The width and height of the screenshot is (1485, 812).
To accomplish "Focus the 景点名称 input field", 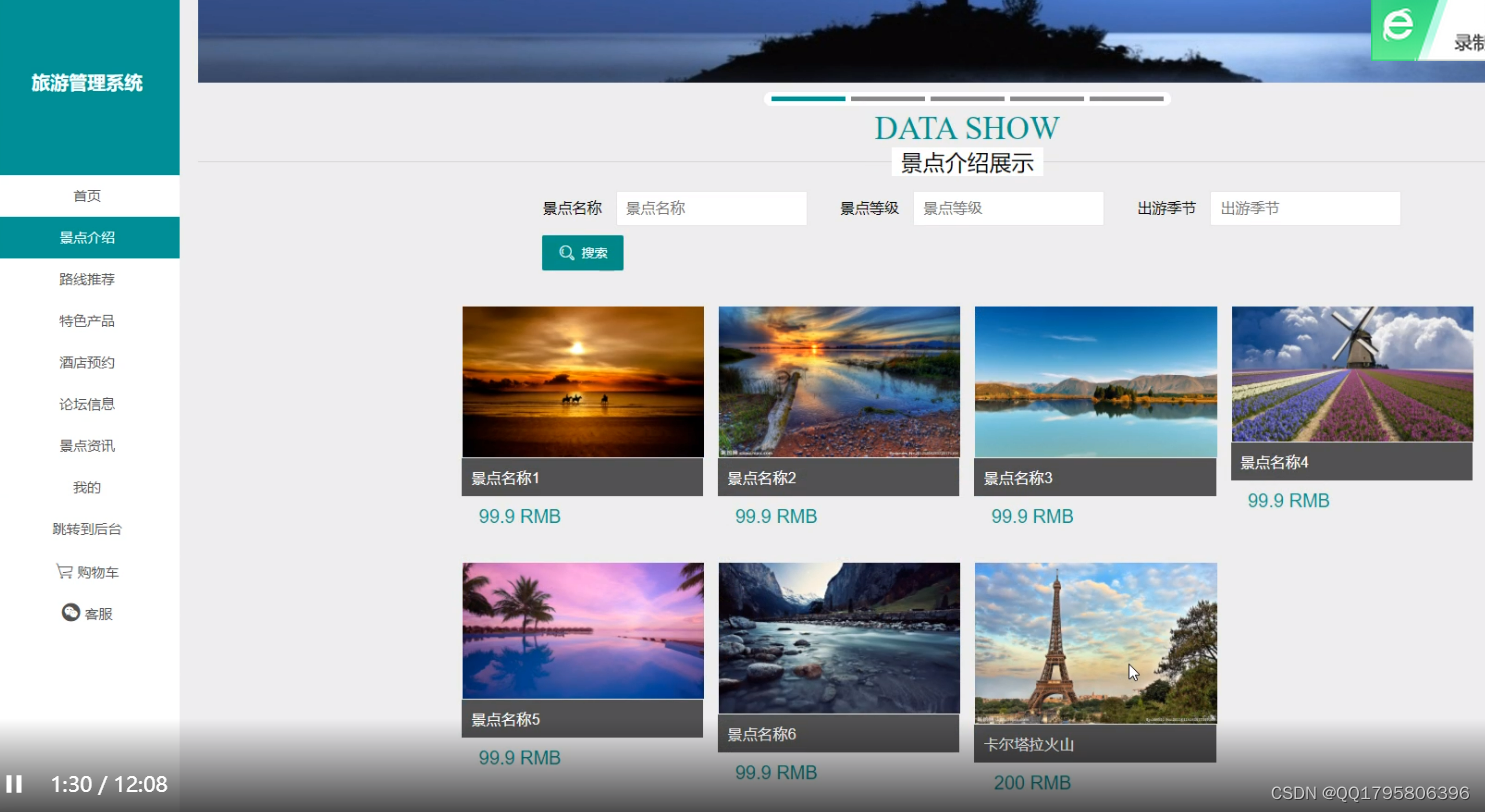I will pyautogui.click(x=712, y=208).
